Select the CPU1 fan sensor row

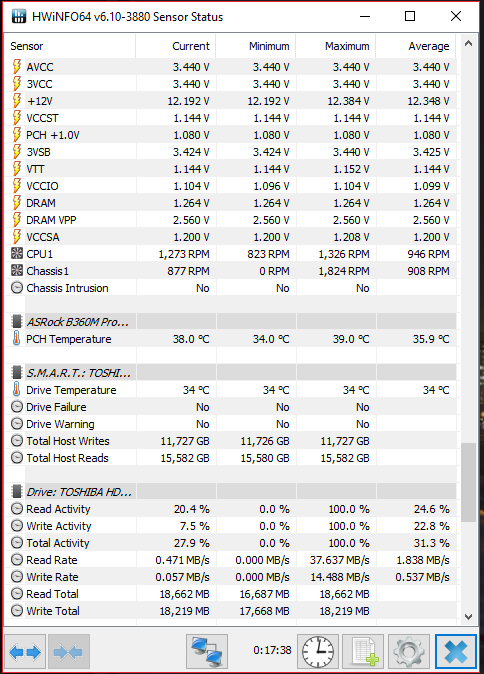[230, 254]
